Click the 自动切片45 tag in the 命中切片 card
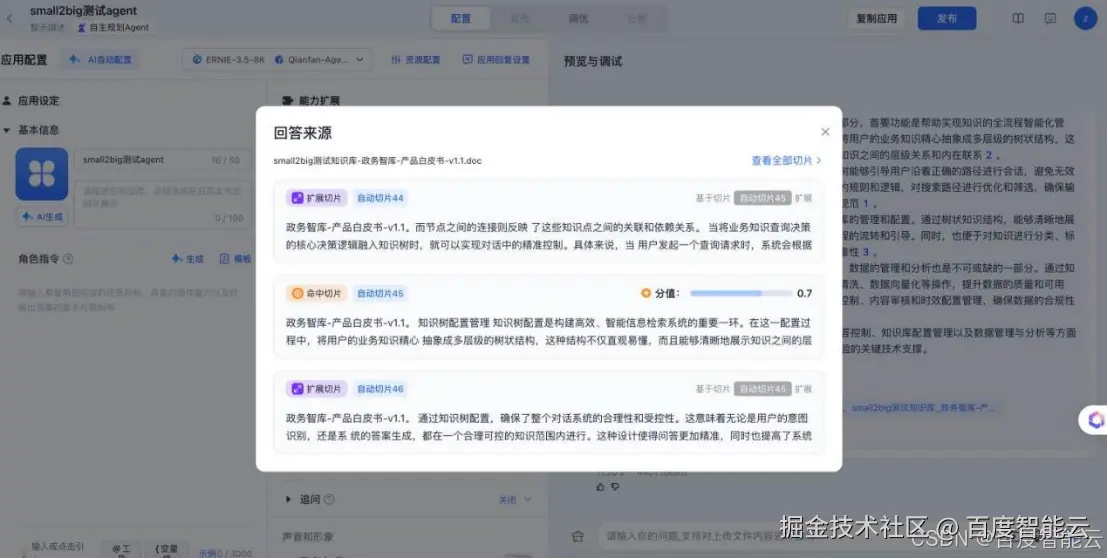This screenshot has width=1108, height=559. tap(380, 294)
